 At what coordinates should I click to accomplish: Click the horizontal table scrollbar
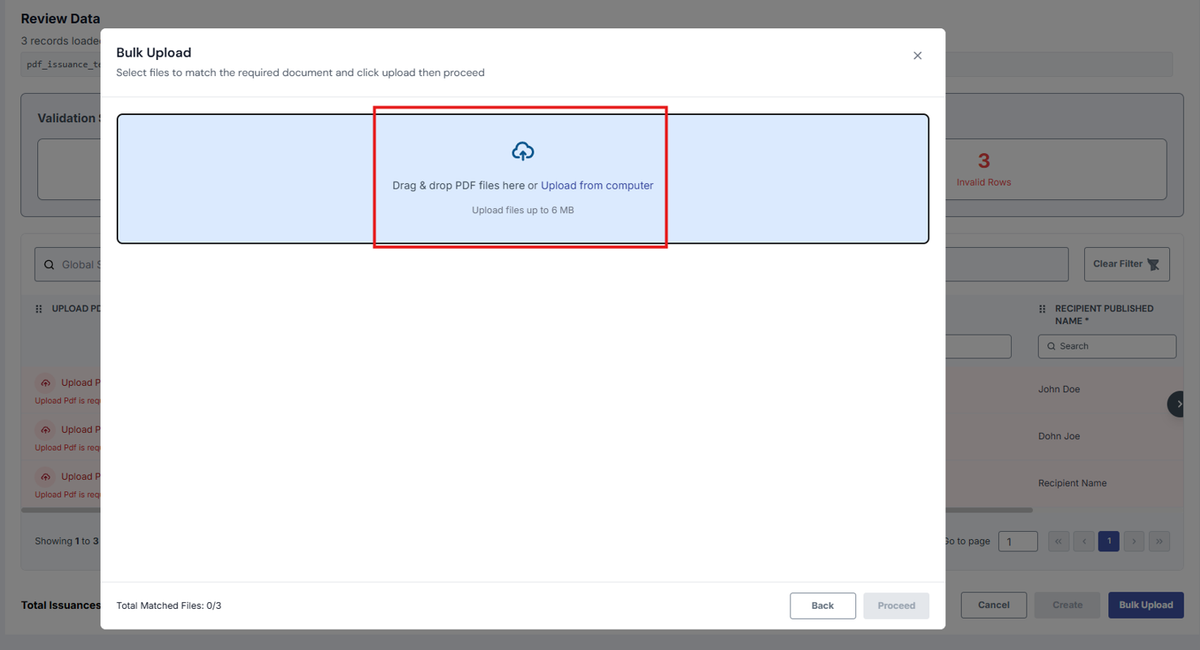[526, 509]
